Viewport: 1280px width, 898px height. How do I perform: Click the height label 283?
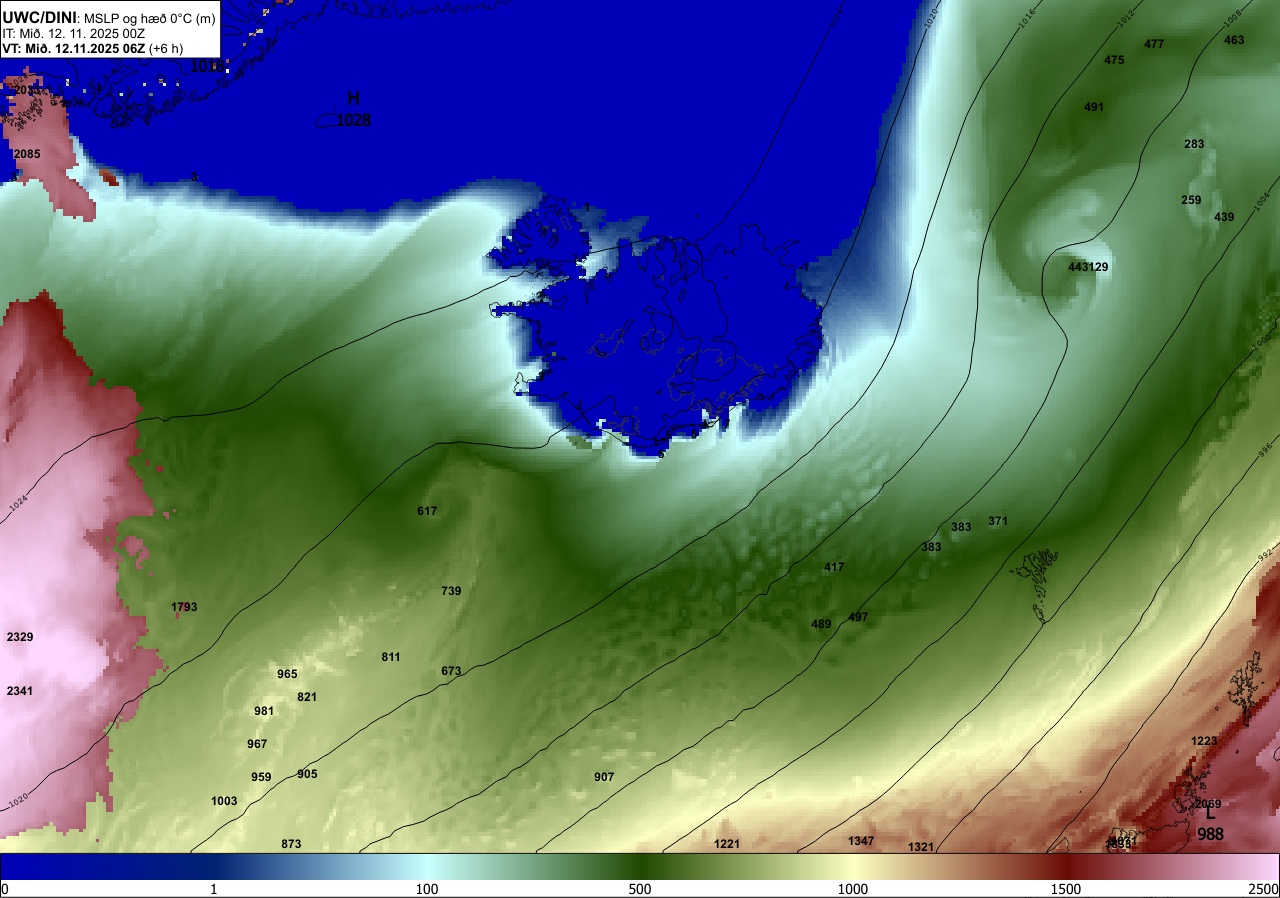[1194, 144]
